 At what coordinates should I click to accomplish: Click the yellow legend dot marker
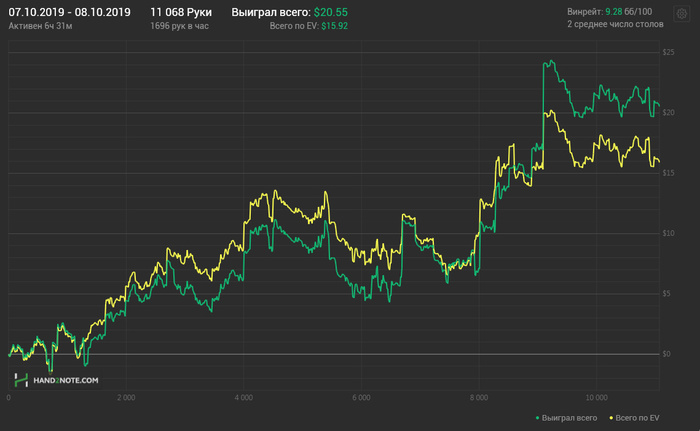(612, 416)
